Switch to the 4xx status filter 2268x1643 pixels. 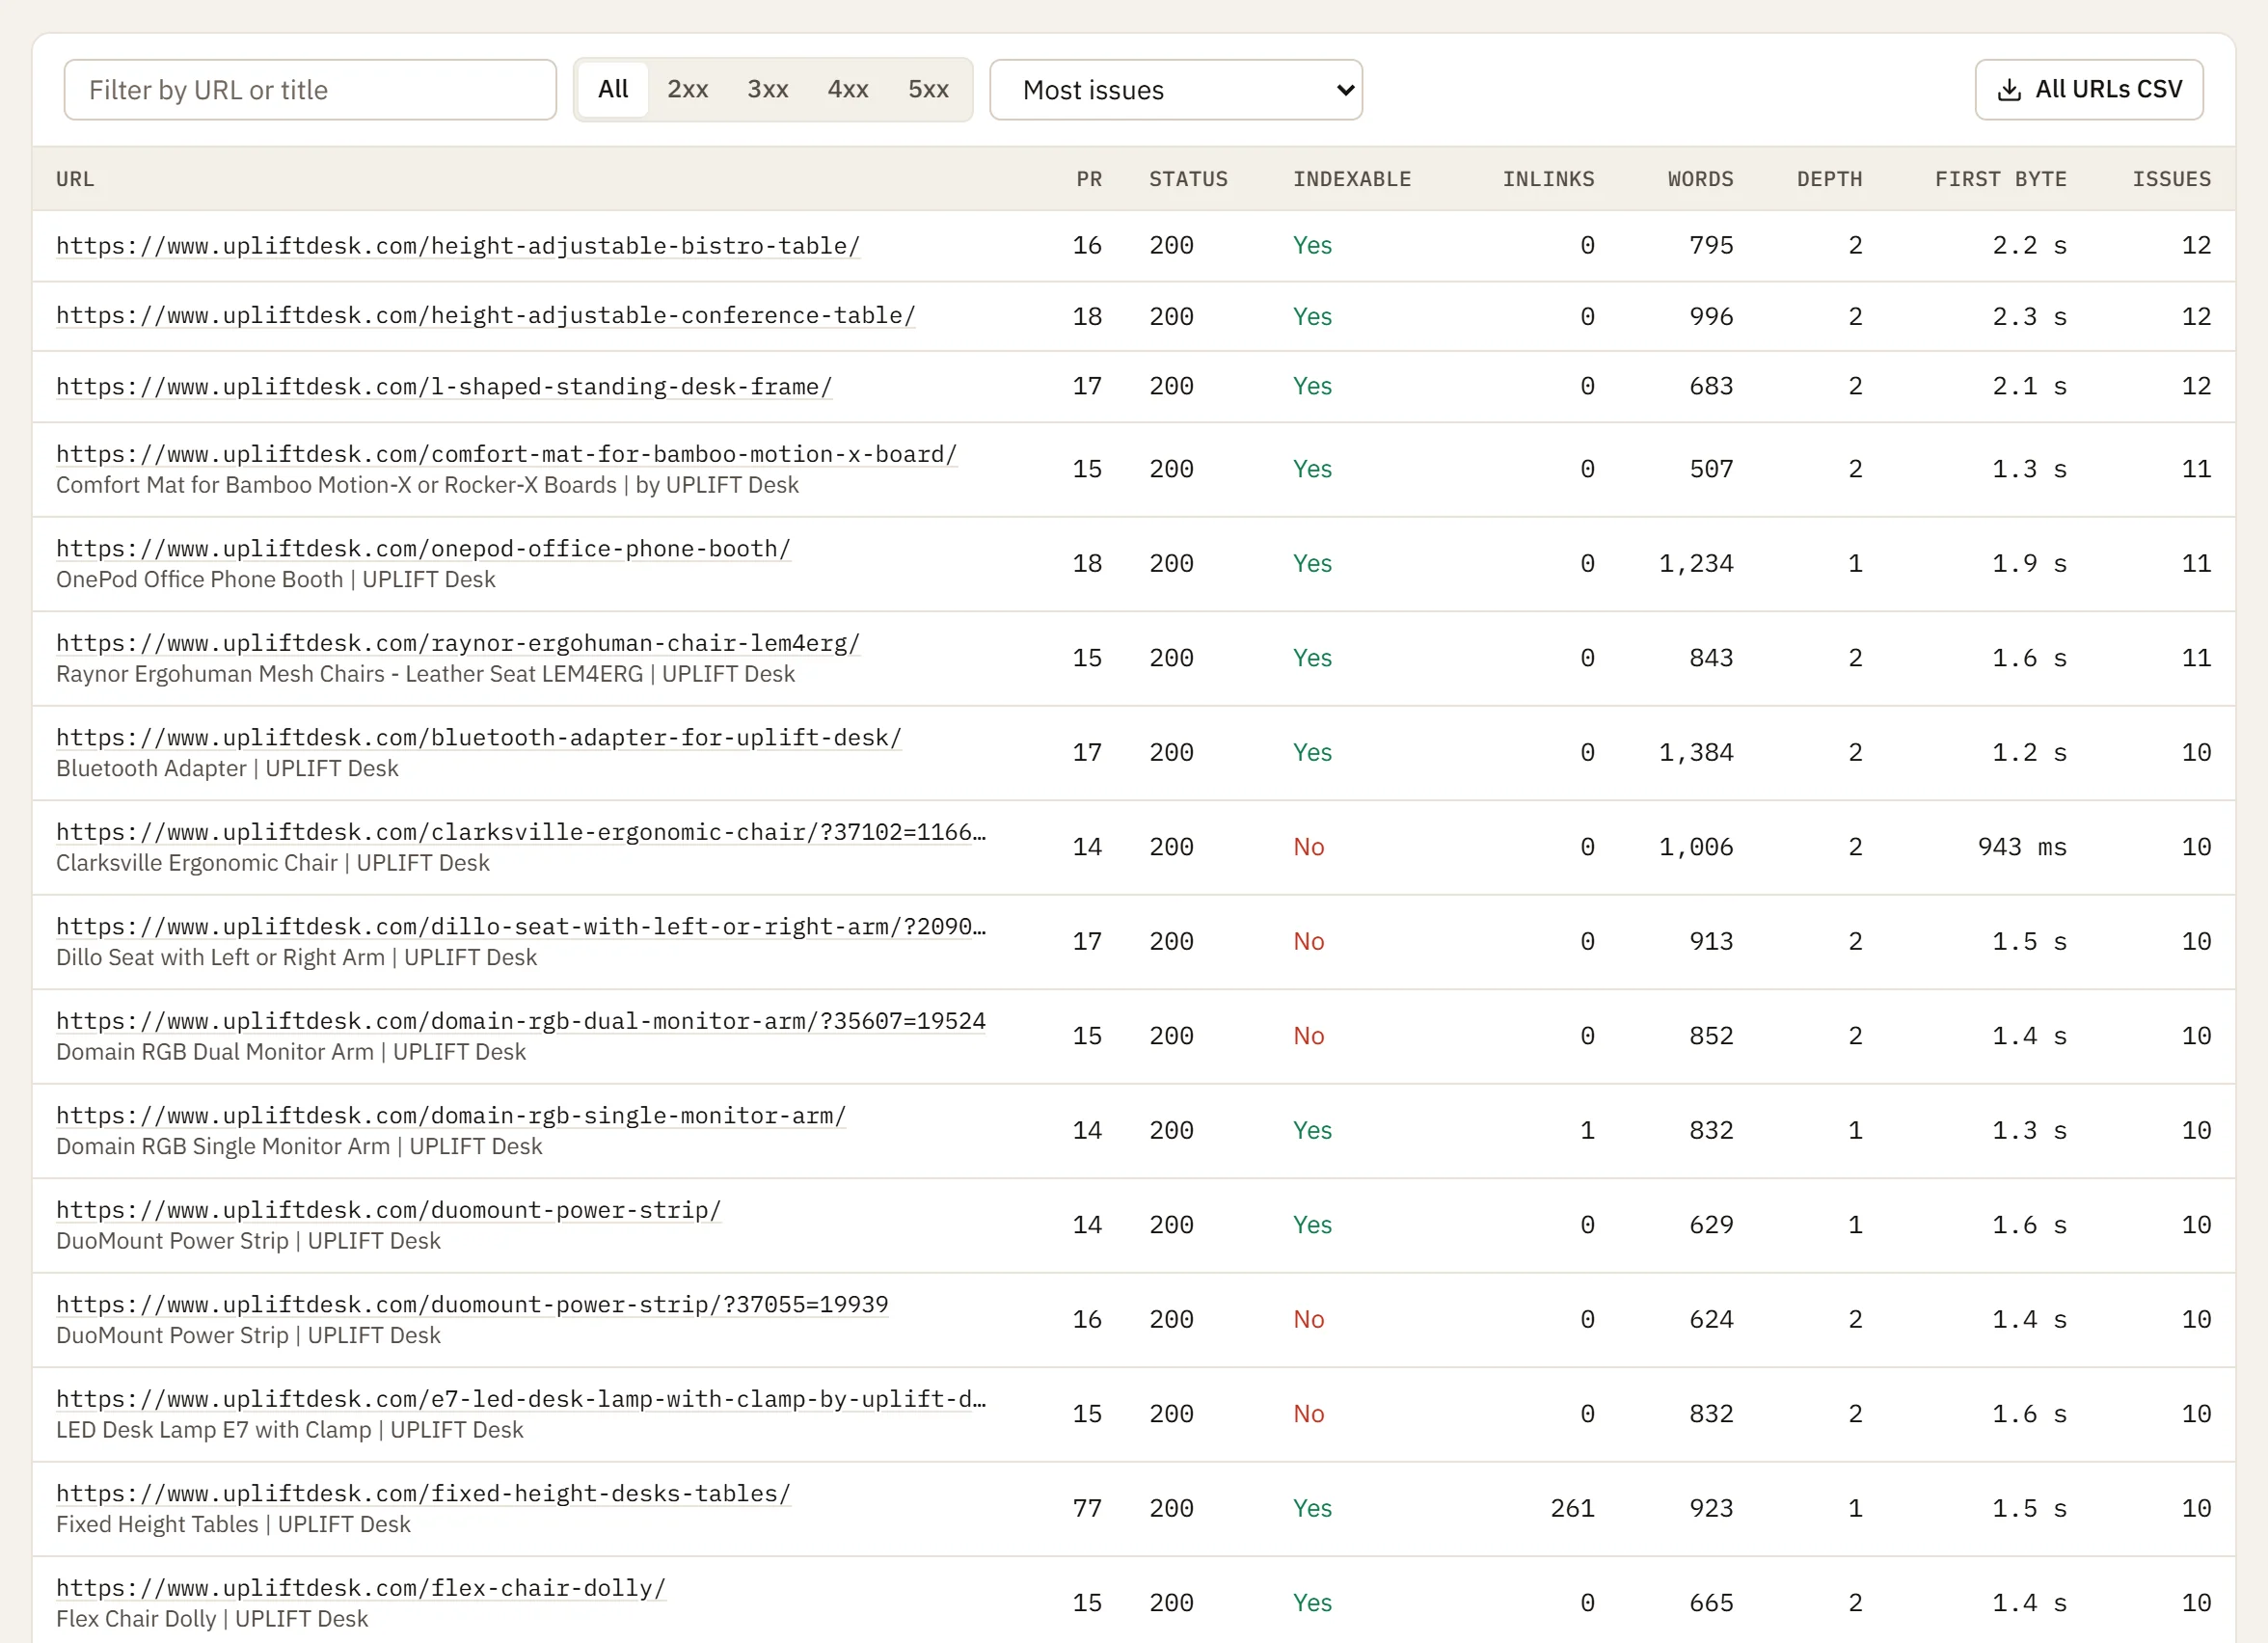click(x=848, y=90)
